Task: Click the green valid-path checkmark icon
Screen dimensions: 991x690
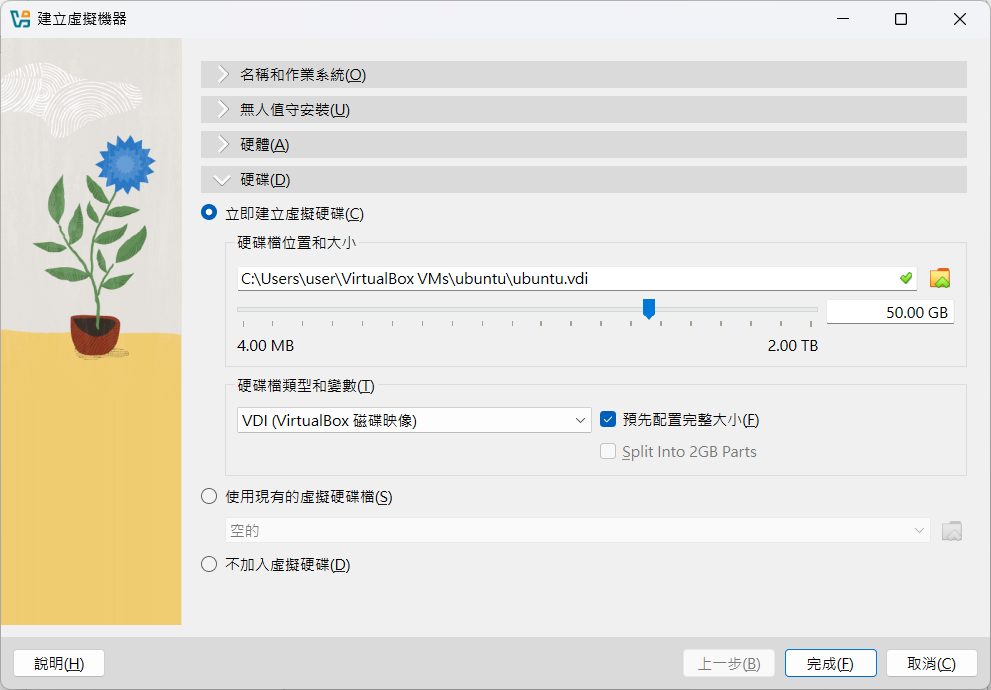Action: pos(906,278)
